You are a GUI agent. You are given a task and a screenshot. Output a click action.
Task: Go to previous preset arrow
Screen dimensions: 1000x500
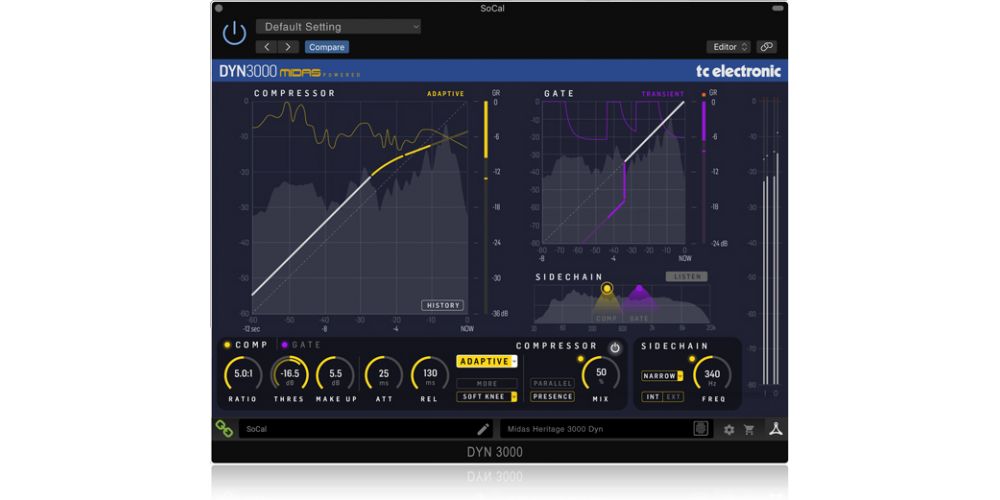coord(267,47)
